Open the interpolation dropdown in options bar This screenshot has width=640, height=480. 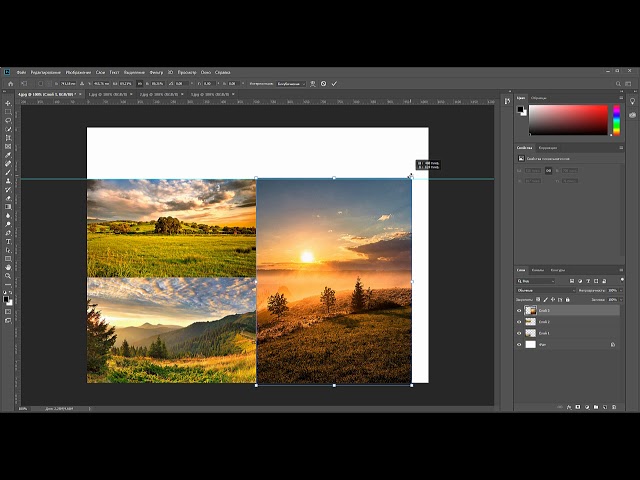(x=290, y=84)
